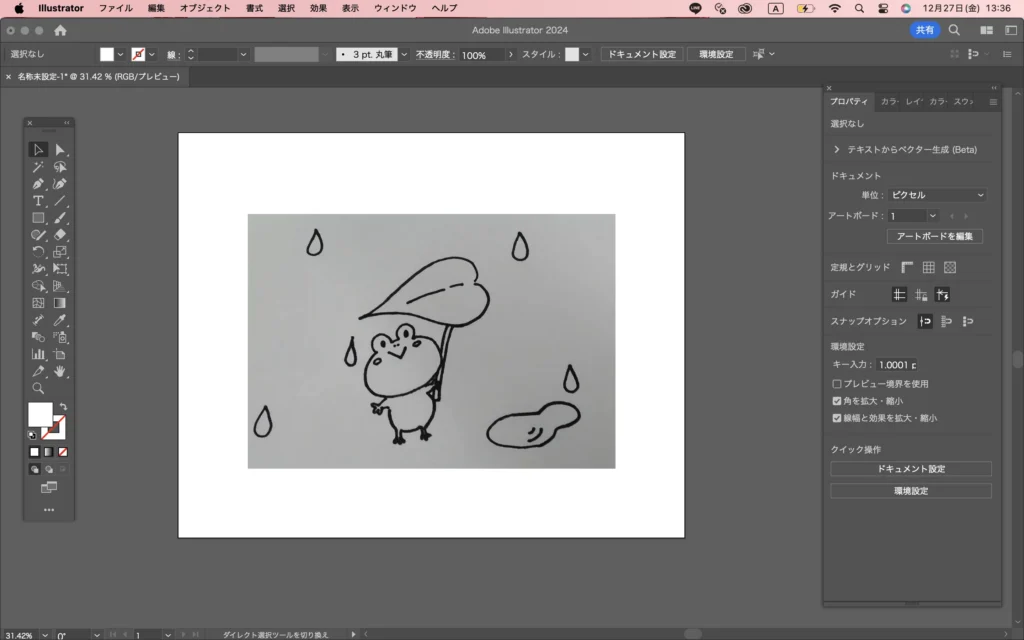1024x640 pixels.
Task: Uncheck 線幅と効果を拡大・縮小 option
Action: (837, 418)
